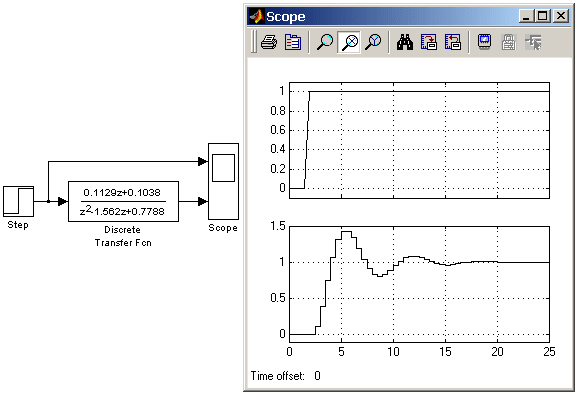Viewport: 578px width, 395px height.
Task: Click the Scope window title text
Action: pyautogui.click(x=286, y=17)
